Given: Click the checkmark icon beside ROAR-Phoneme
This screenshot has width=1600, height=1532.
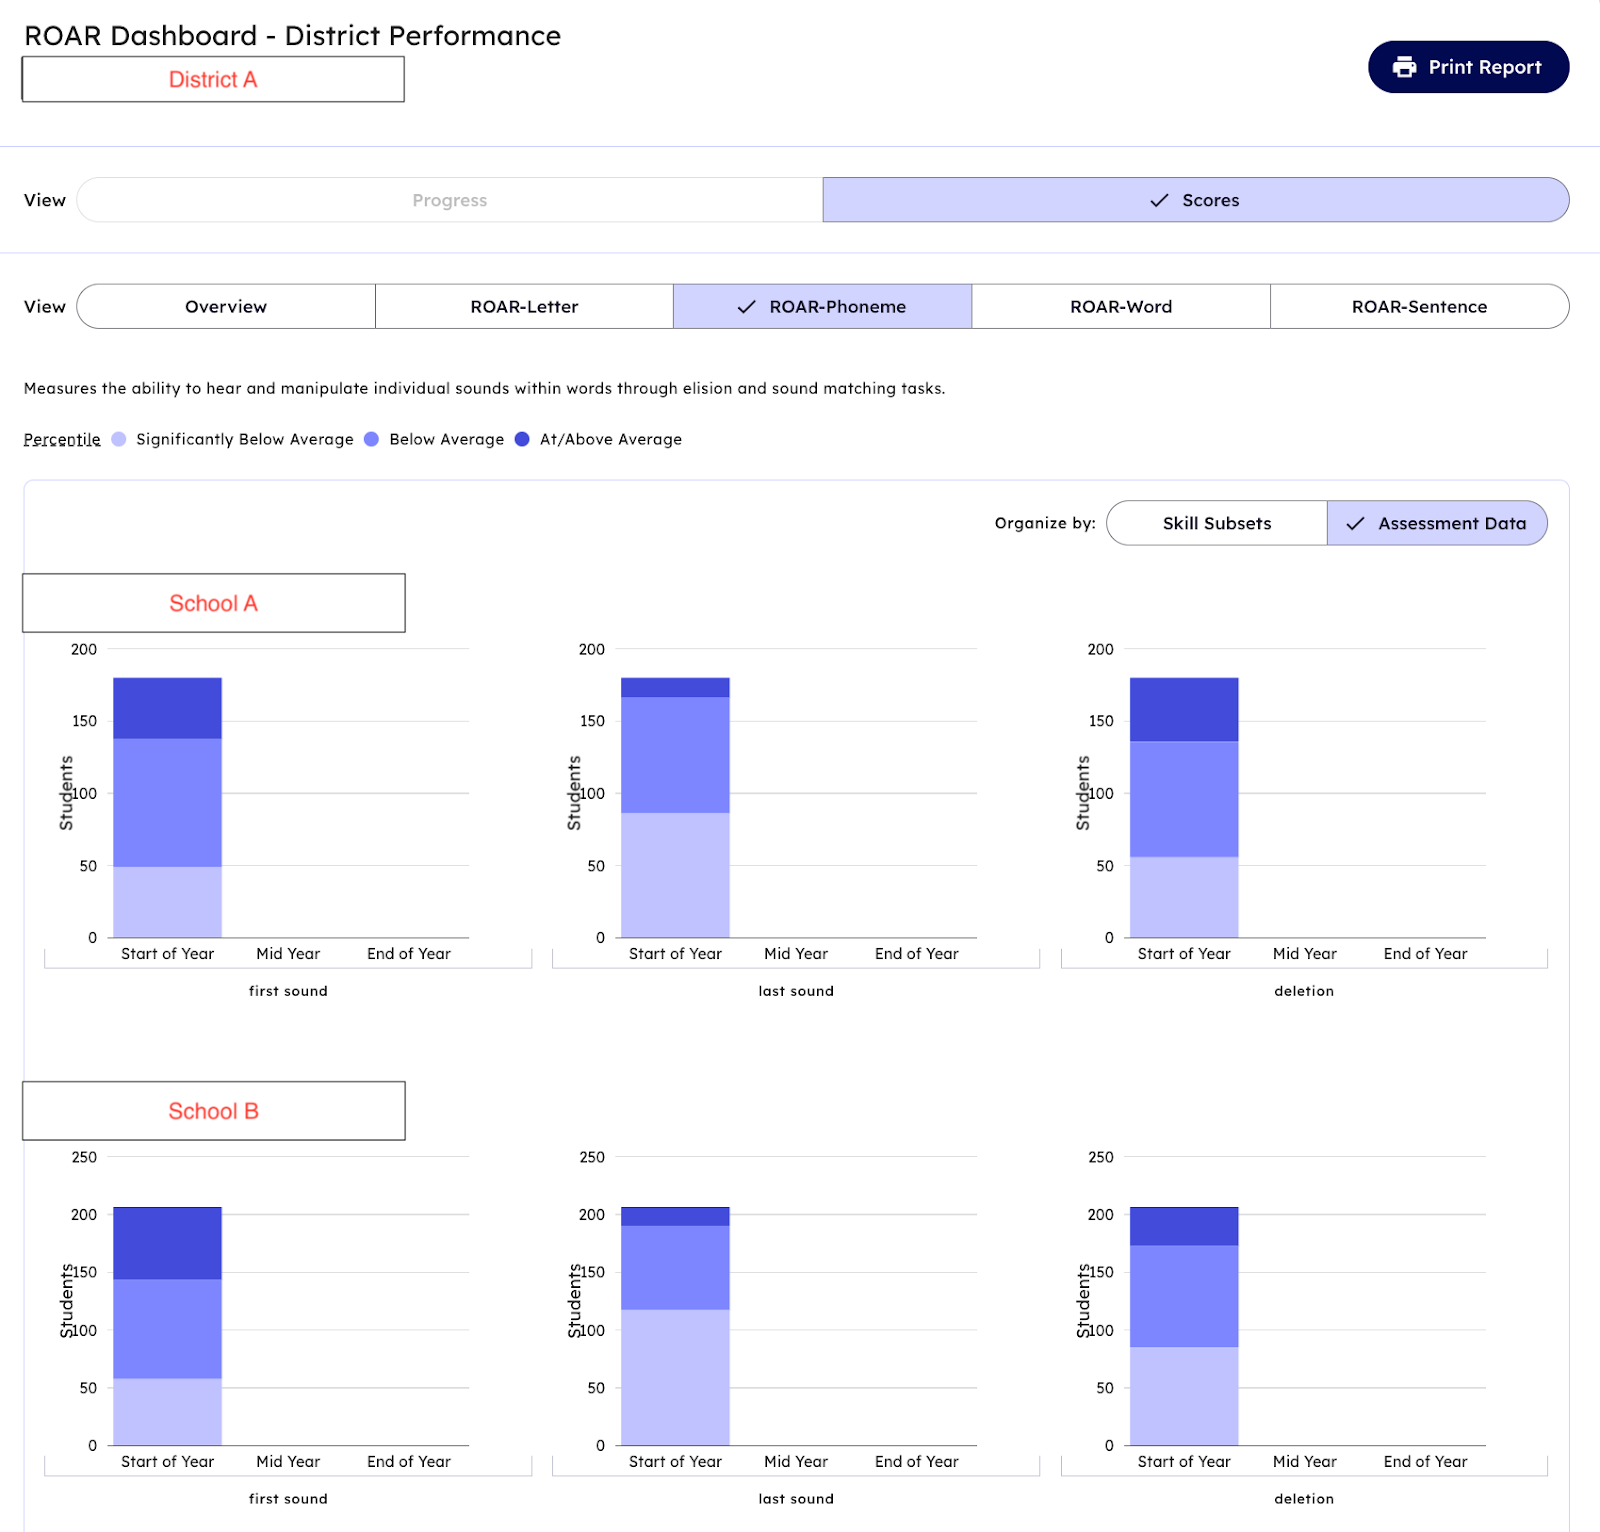Looking at the screenshot, I should [746, 307].
